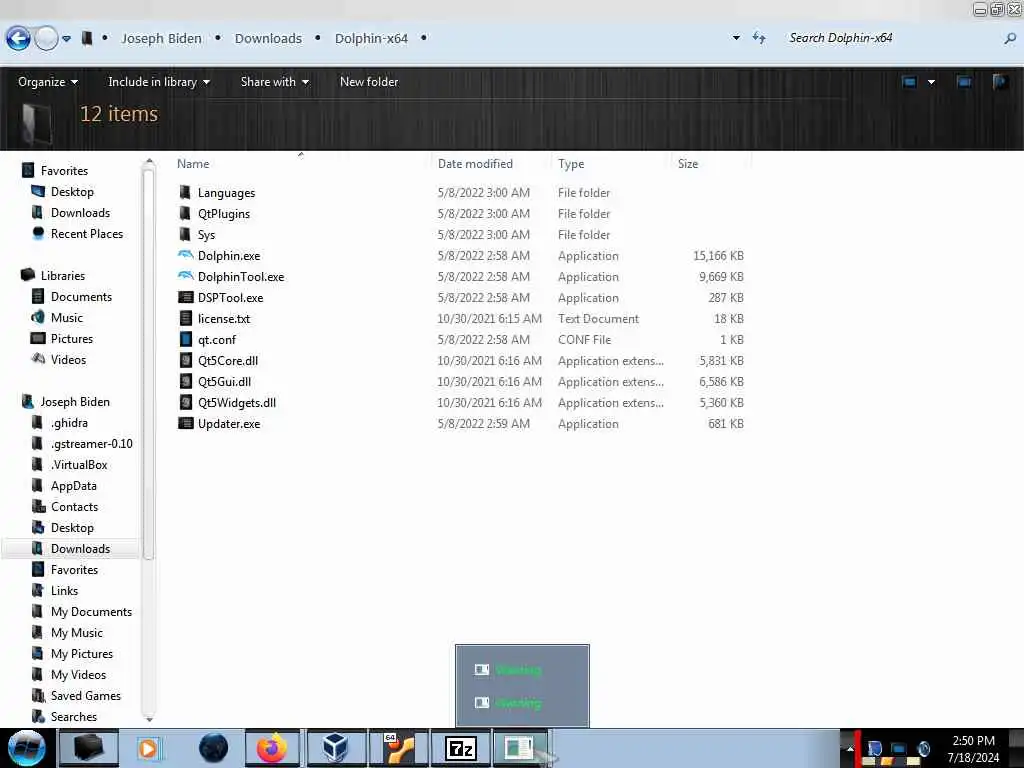Select the Sys folder
Screen dimensions: 1024x768
(x=206, y=234)
